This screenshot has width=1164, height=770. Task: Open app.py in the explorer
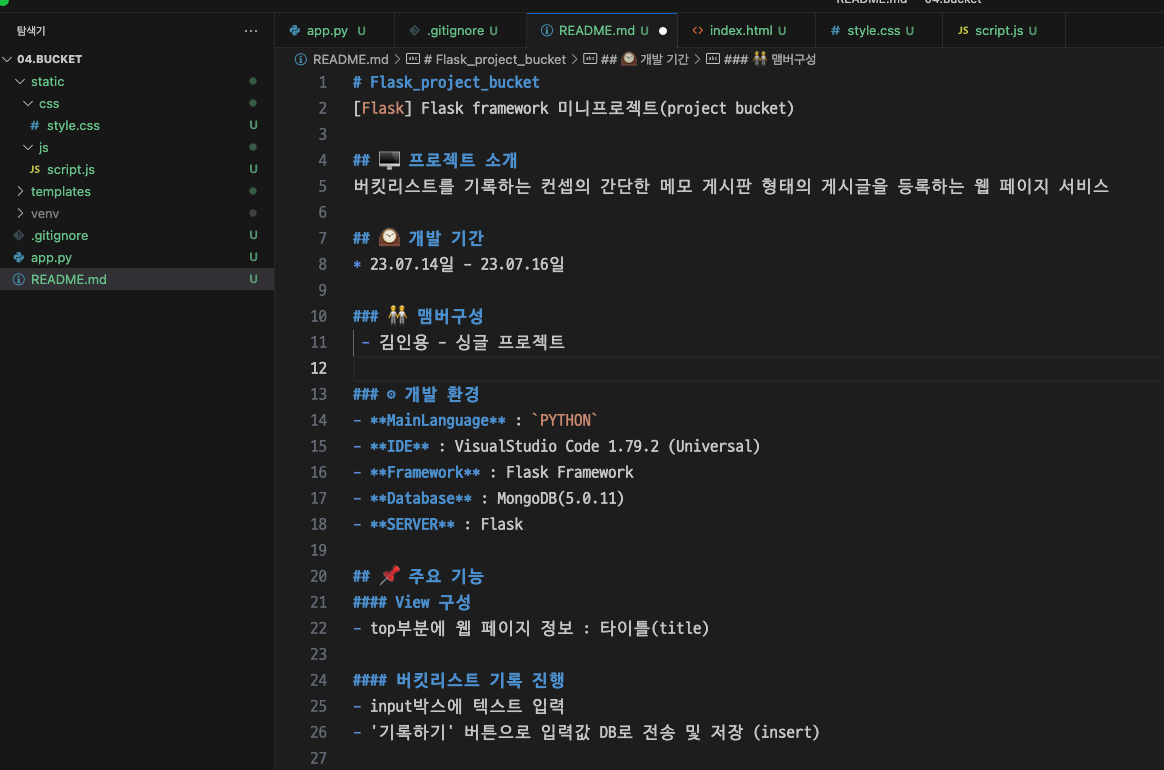[137, 257]
